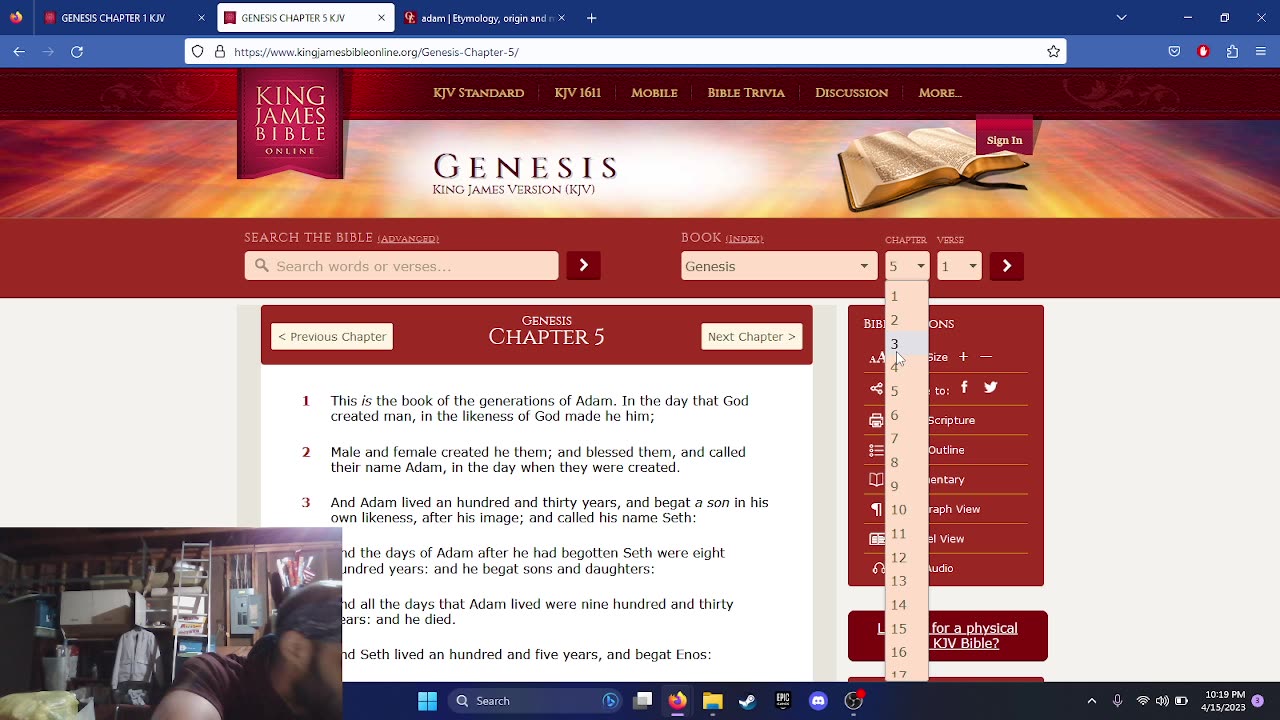
Task: Click verse number 3
Action: [x=306, y=503]
